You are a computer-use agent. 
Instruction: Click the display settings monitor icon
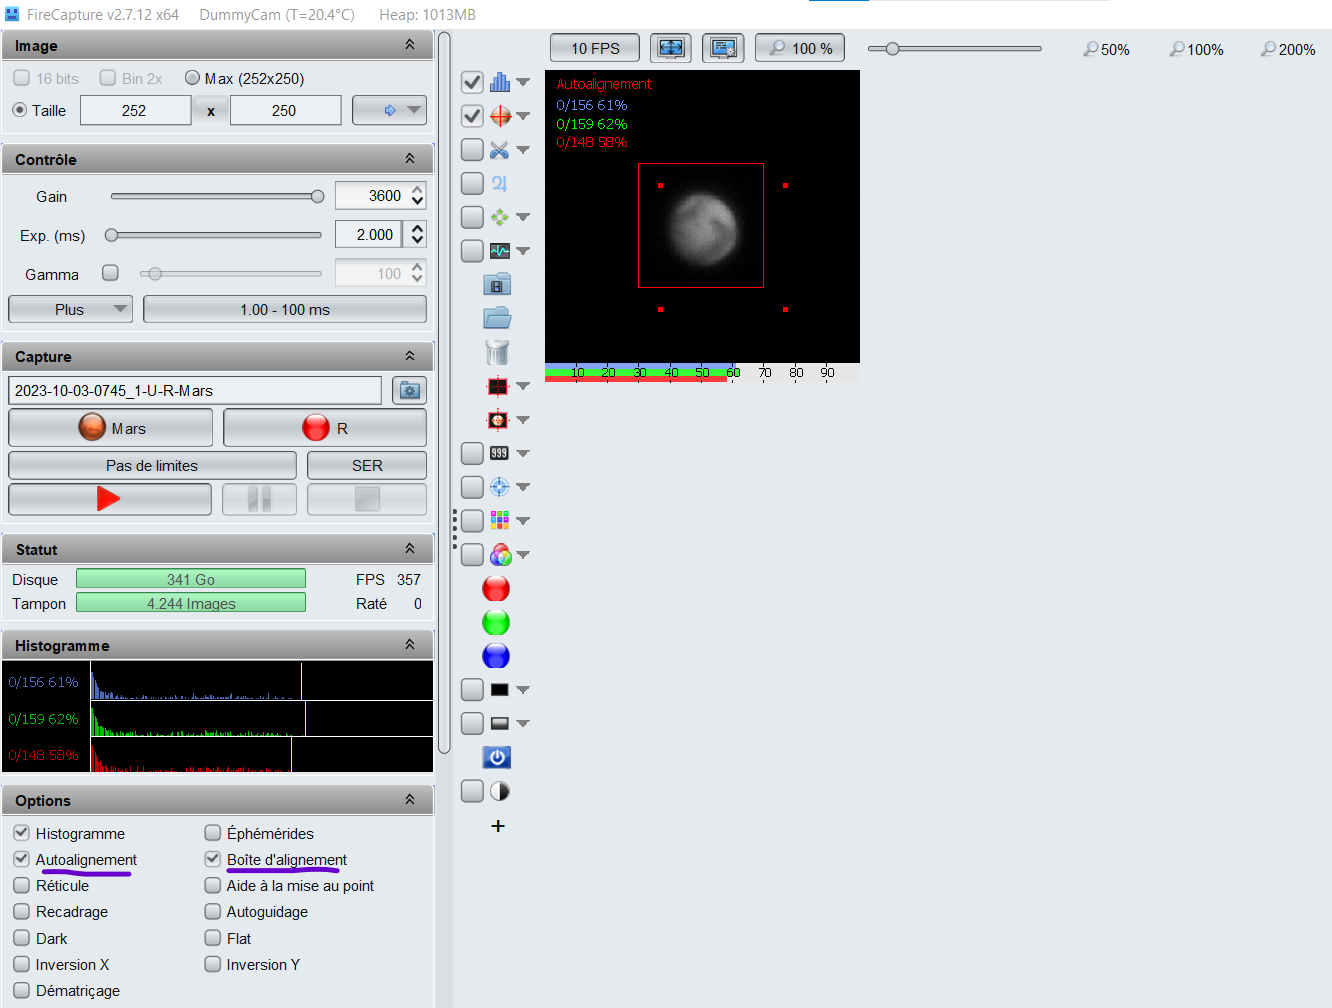tap(723, 48)
